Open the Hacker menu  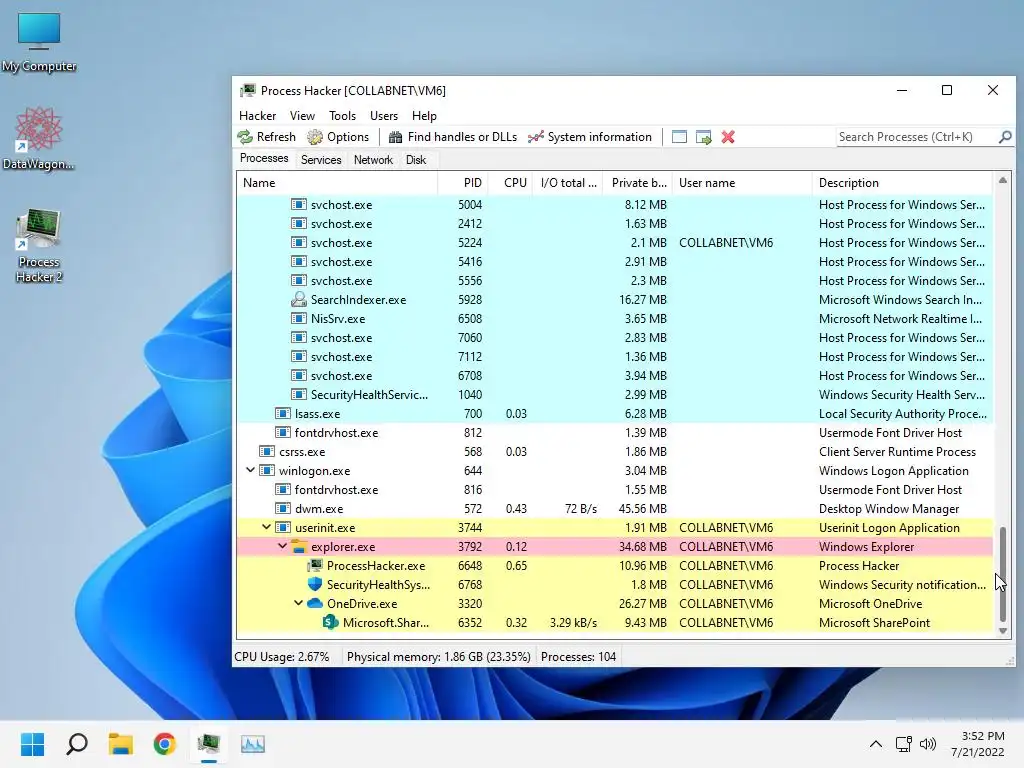click(x=257, y=116)
